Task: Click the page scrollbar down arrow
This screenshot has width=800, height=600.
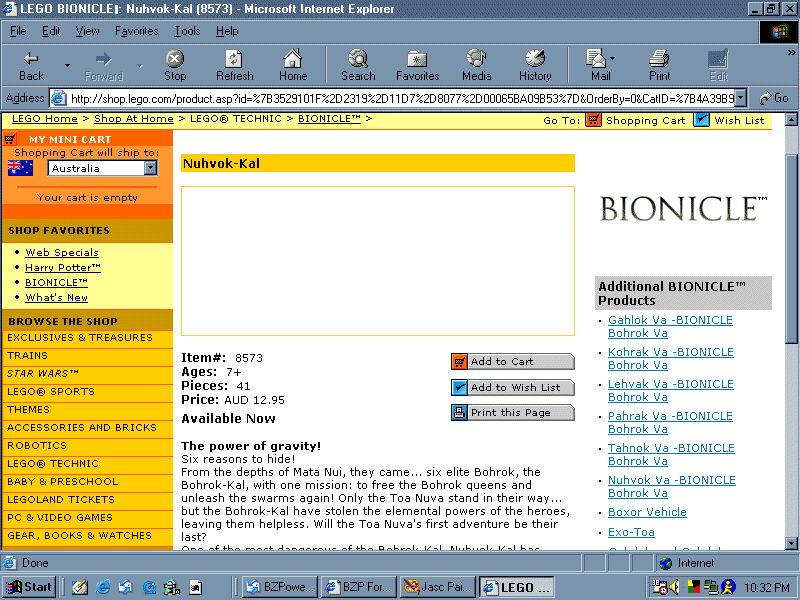Action: 791,543
